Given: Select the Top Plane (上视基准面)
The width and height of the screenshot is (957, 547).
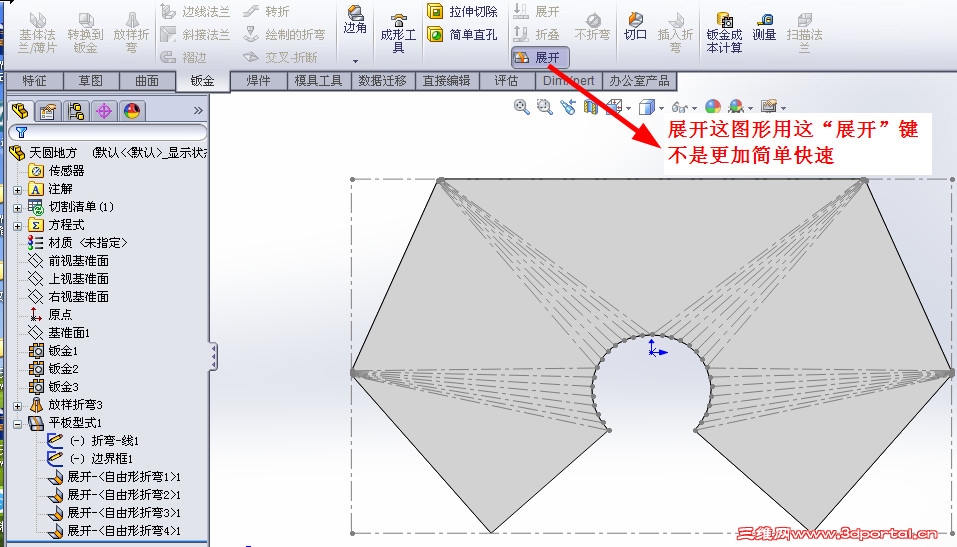Looking at the screenshot, I should (69, 279).
